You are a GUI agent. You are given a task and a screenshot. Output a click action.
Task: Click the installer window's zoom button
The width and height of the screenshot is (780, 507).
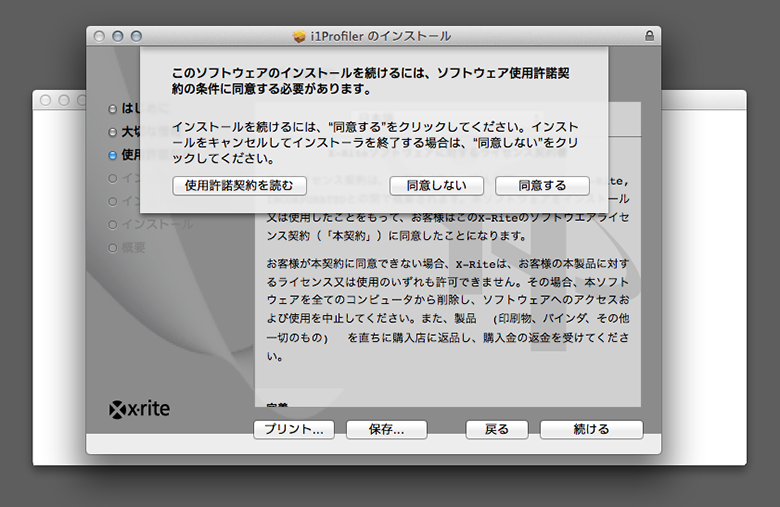pyautogui.click(x=135, y=36)
